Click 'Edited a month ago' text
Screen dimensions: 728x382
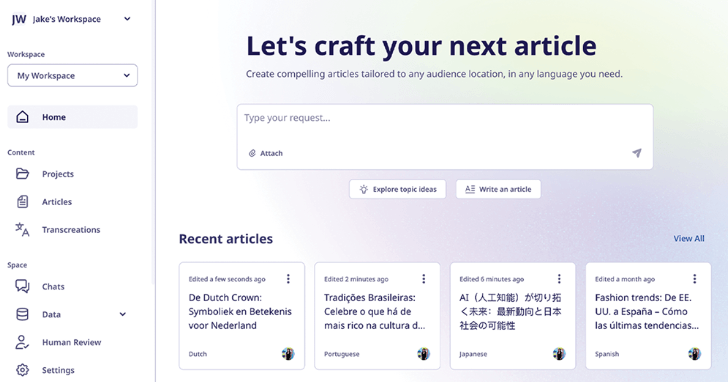(x=625, y=279)
